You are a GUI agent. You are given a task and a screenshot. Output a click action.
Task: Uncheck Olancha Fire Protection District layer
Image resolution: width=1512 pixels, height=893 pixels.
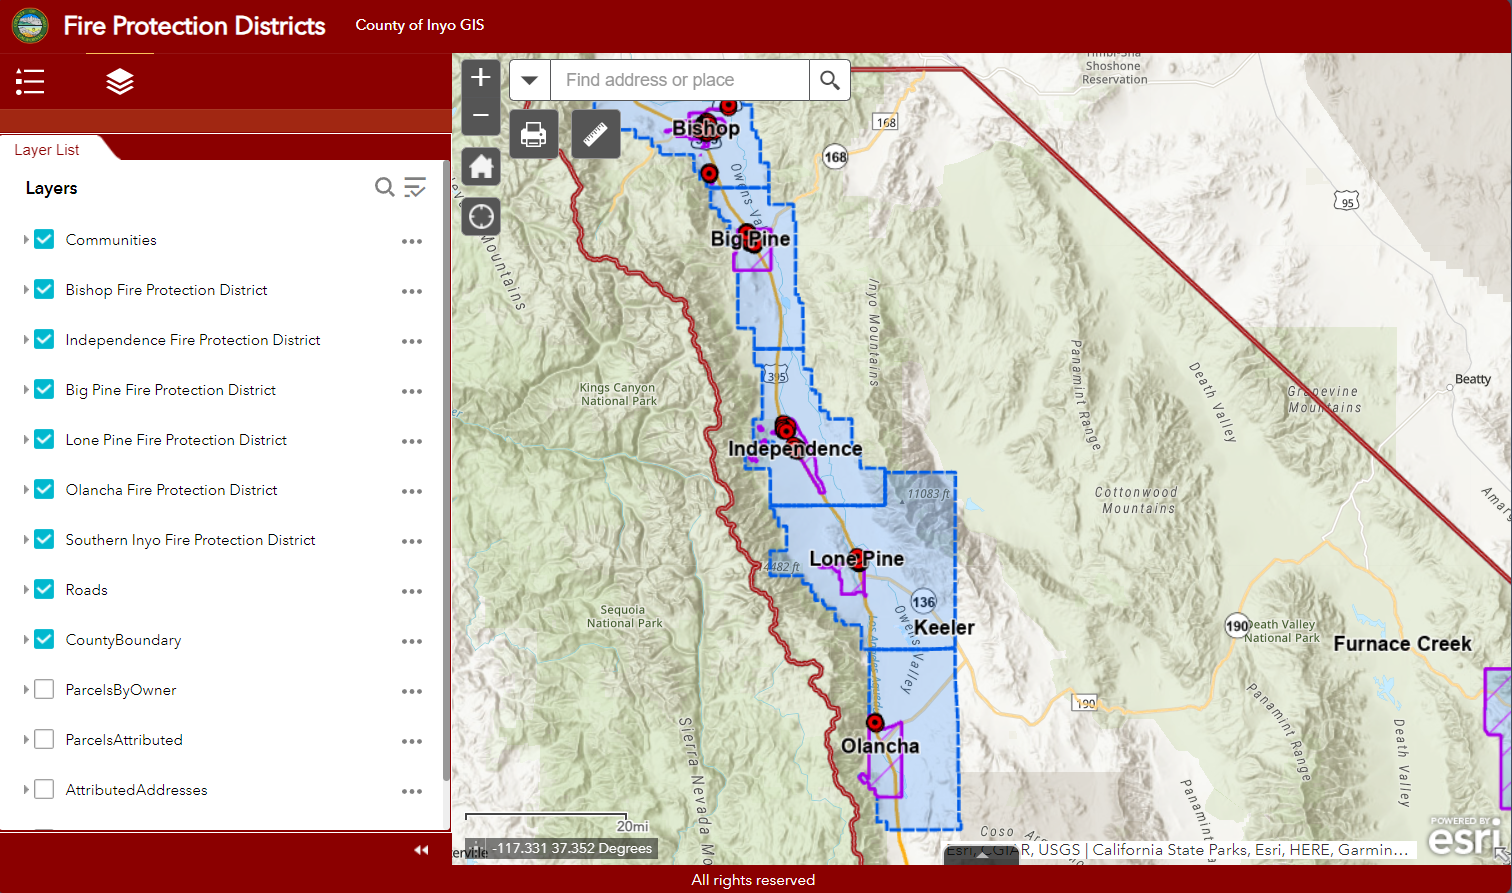coord(44,489)
